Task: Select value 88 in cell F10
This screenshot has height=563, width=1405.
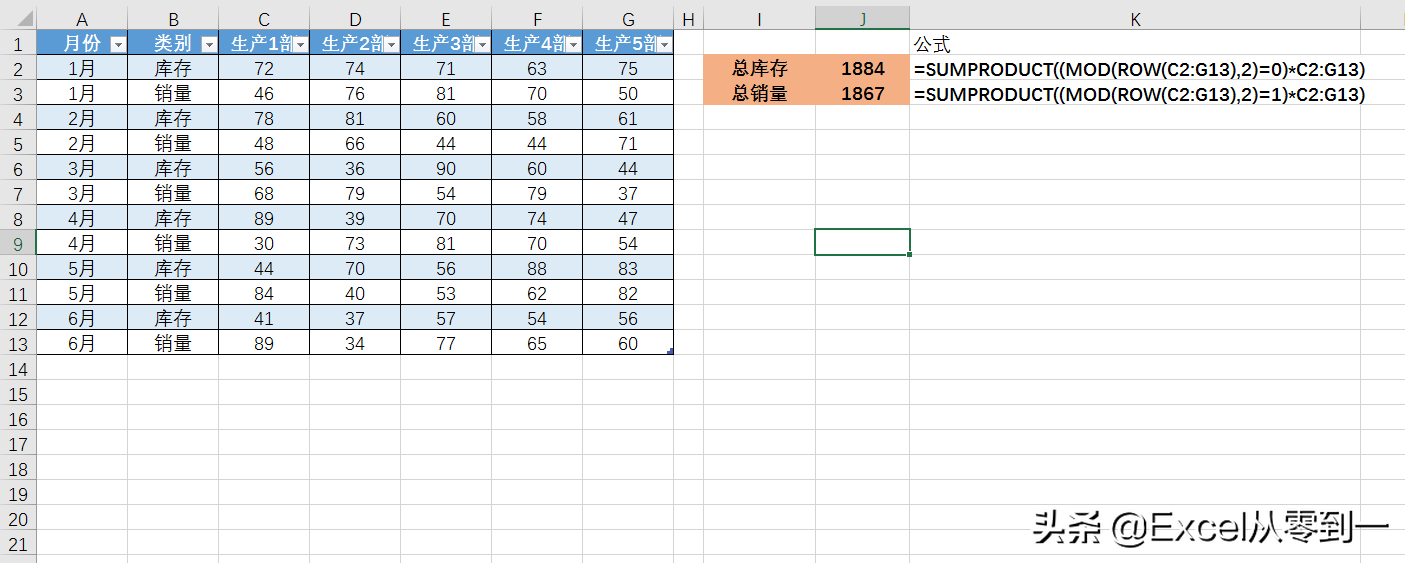Action: click(x=537, y=268)
